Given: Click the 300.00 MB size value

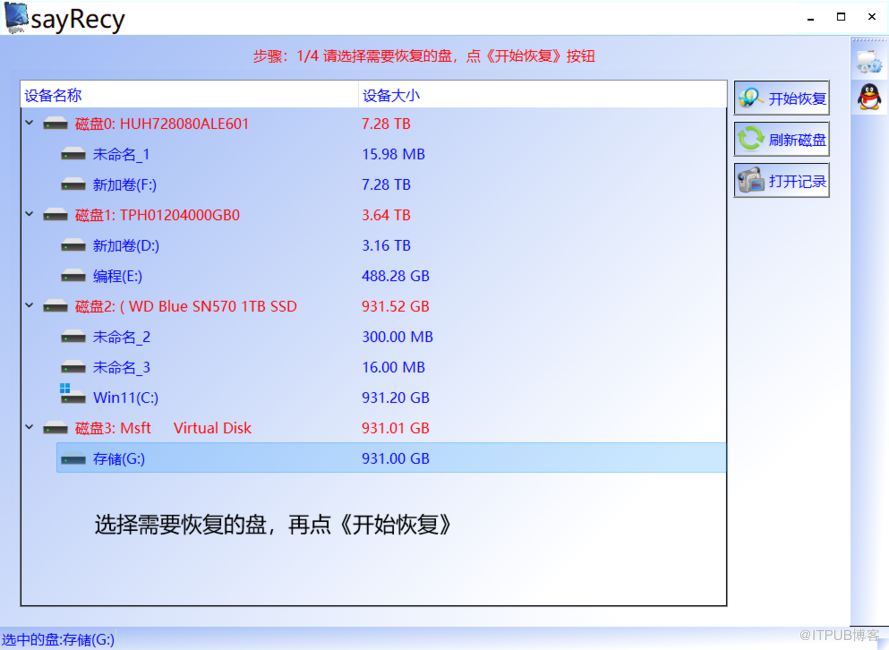Looking at the screenshot, I should point(397,337).
